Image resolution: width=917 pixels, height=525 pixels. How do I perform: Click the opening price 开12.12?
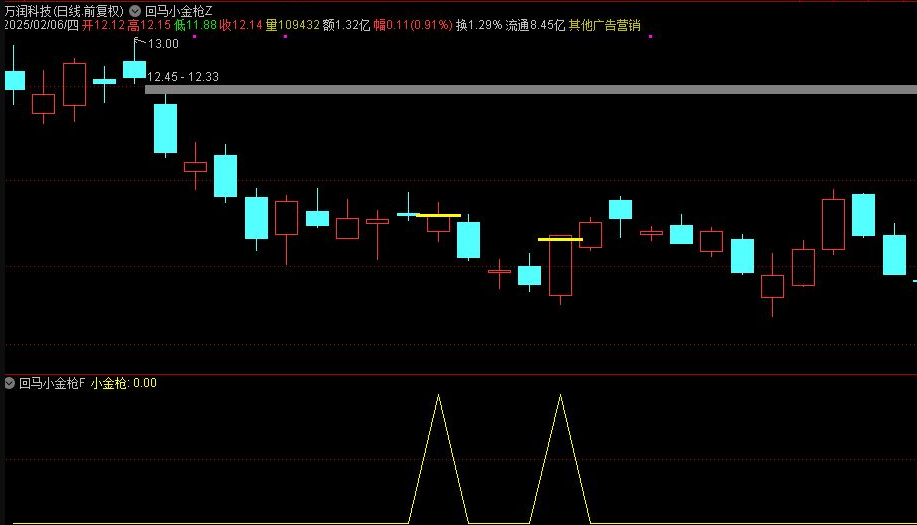point(103,25)
